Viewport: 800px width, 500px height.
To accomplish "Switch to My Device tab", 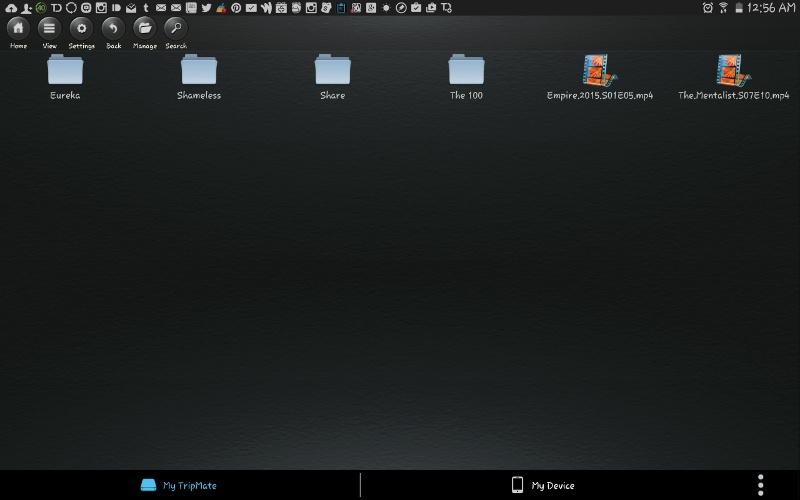I will pos(543,485).
